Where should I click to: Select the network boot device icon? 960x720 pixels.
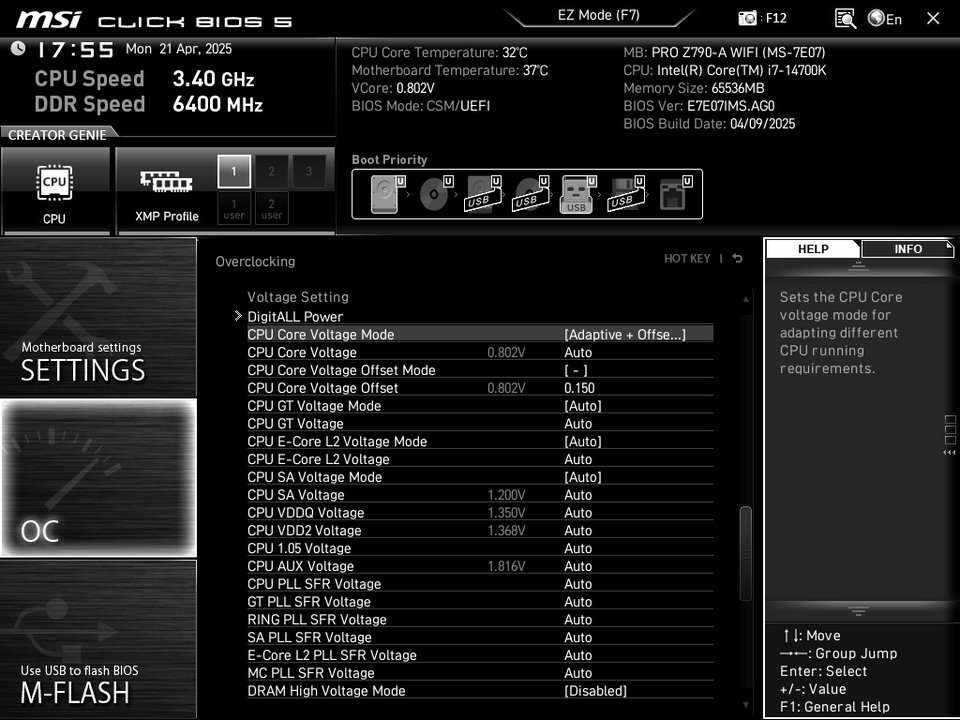[675, 194]
